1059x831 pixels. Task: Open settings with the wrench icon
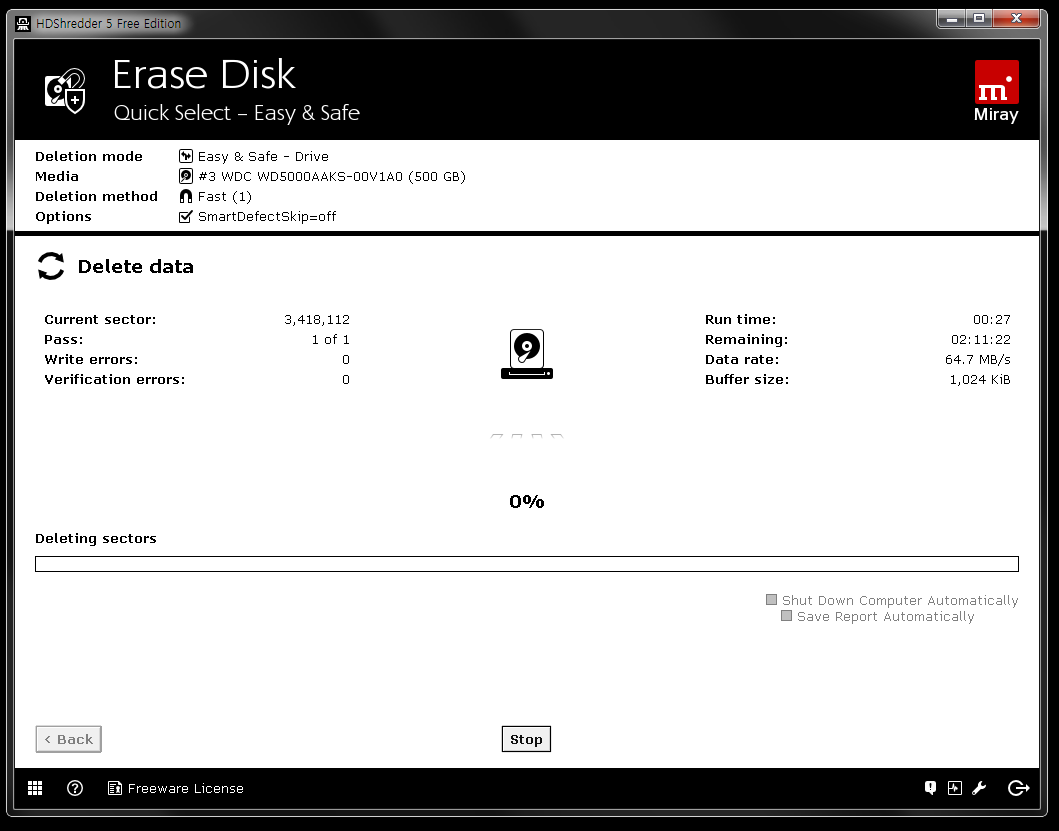(x=979, y=788)
